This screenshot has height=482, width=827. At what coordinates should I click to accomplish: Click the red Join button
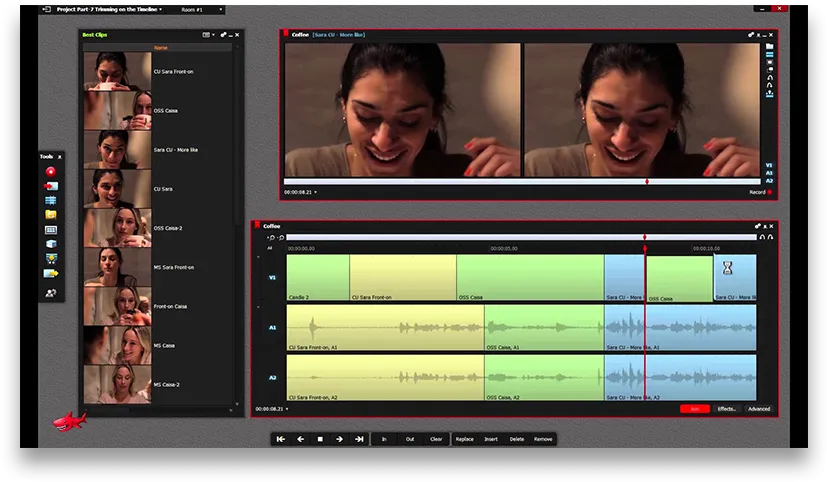tap(695, 409)
